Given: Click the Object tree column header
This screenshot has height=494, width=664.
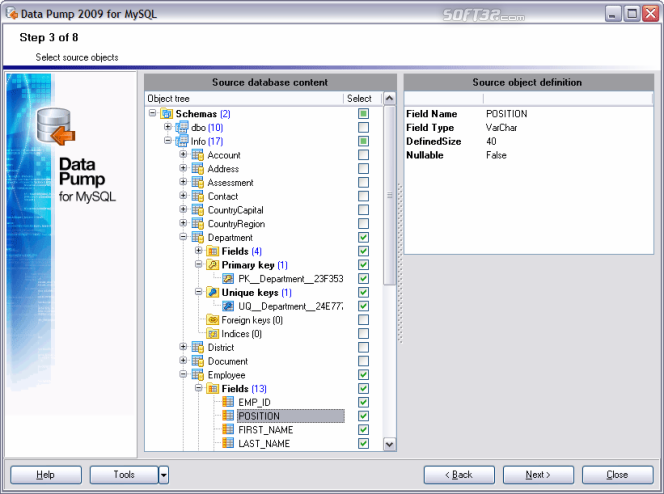Looking at the screenshot, I should coord(244,99).
